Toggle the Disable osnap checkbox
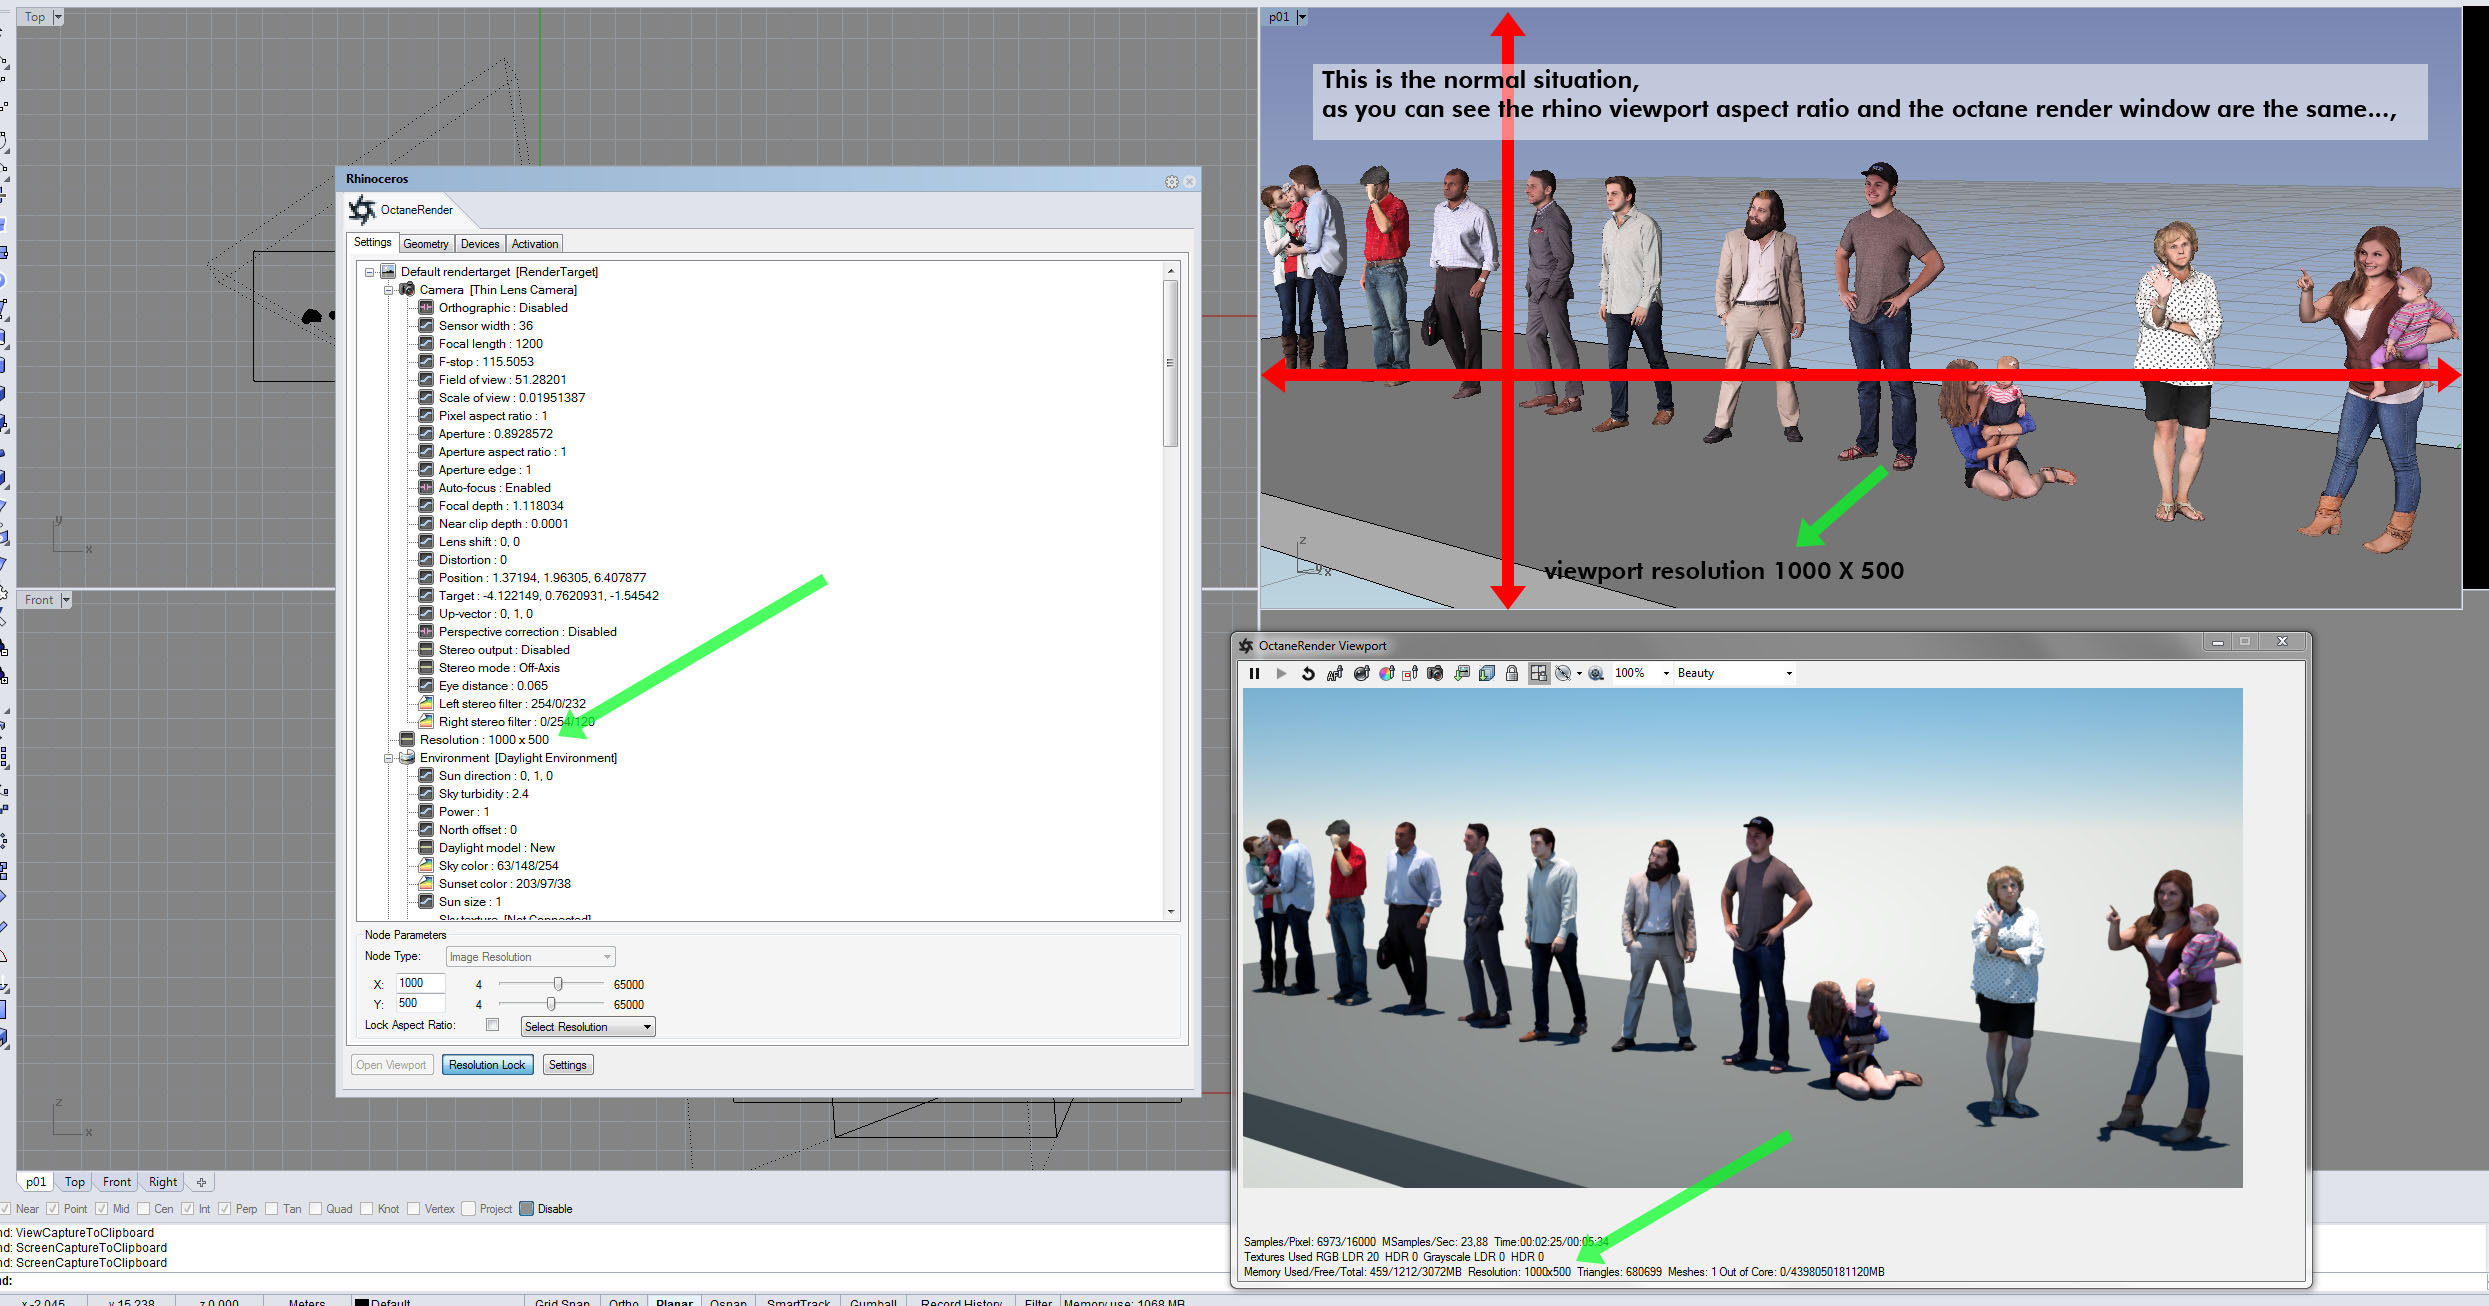Viewport: 2489px width, 1306px height. (x=527, y=1209)
